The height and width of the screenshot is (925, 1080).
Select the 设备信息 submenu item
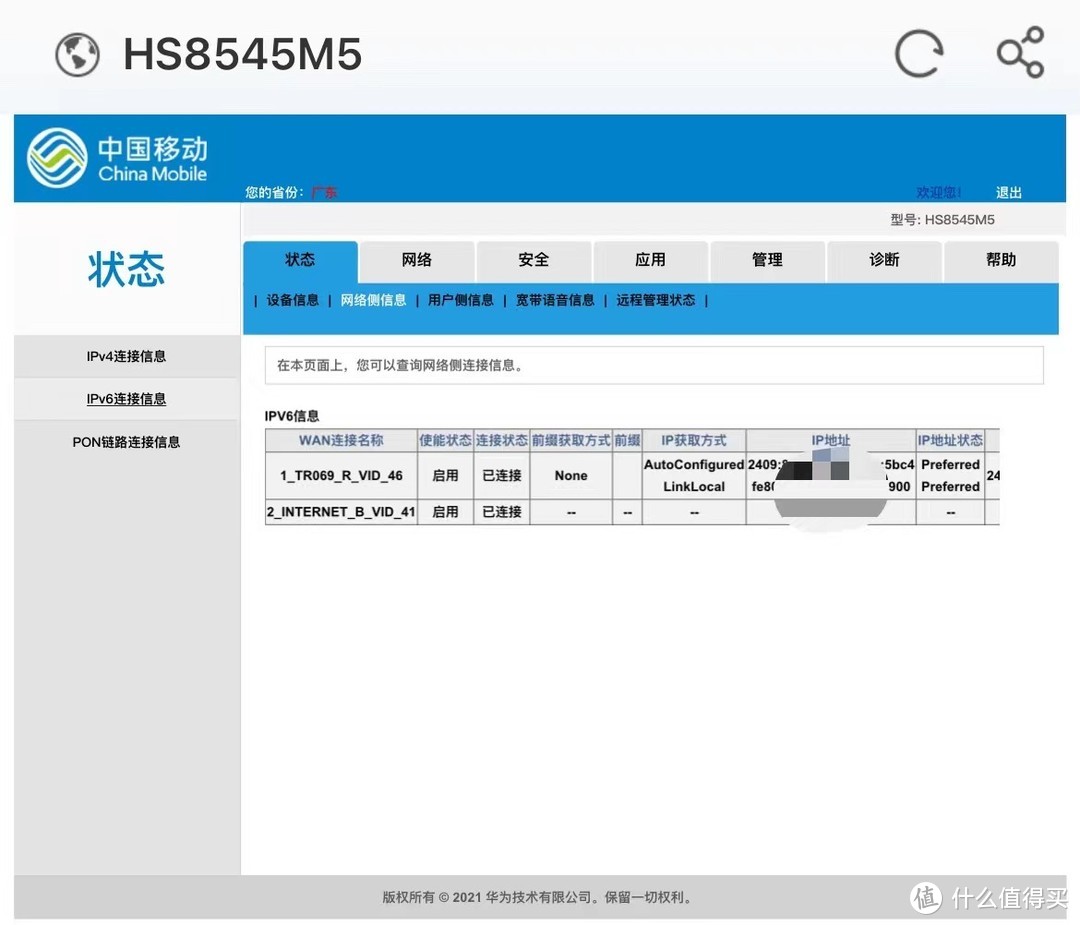pos(291,300)
